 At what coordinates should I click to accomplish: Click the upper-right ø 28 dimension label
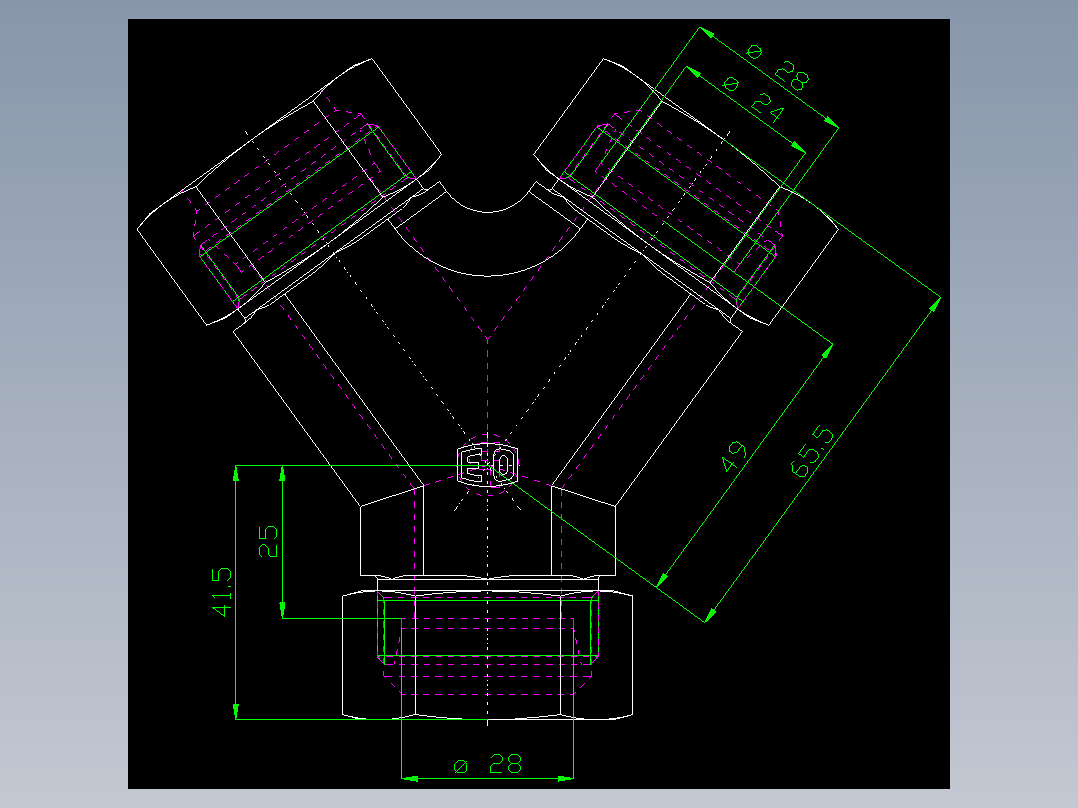(778, 68)
